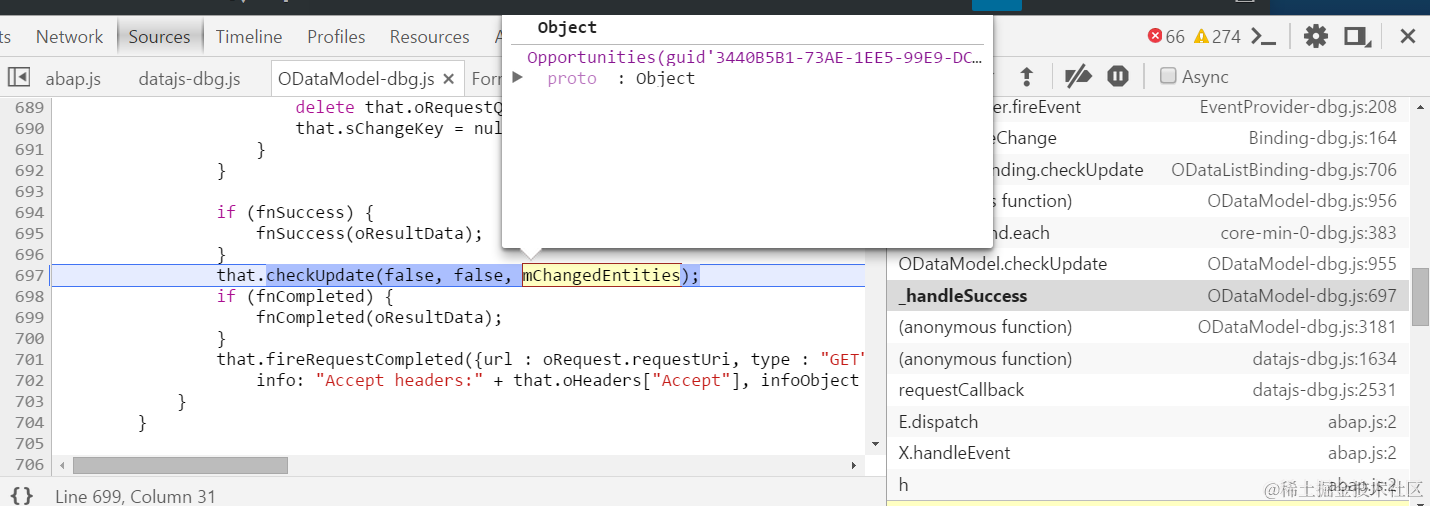Click the horizontal scrollbar thumb of code editor
This screenshot has width=1430, height=506.
tap(180, 465)
